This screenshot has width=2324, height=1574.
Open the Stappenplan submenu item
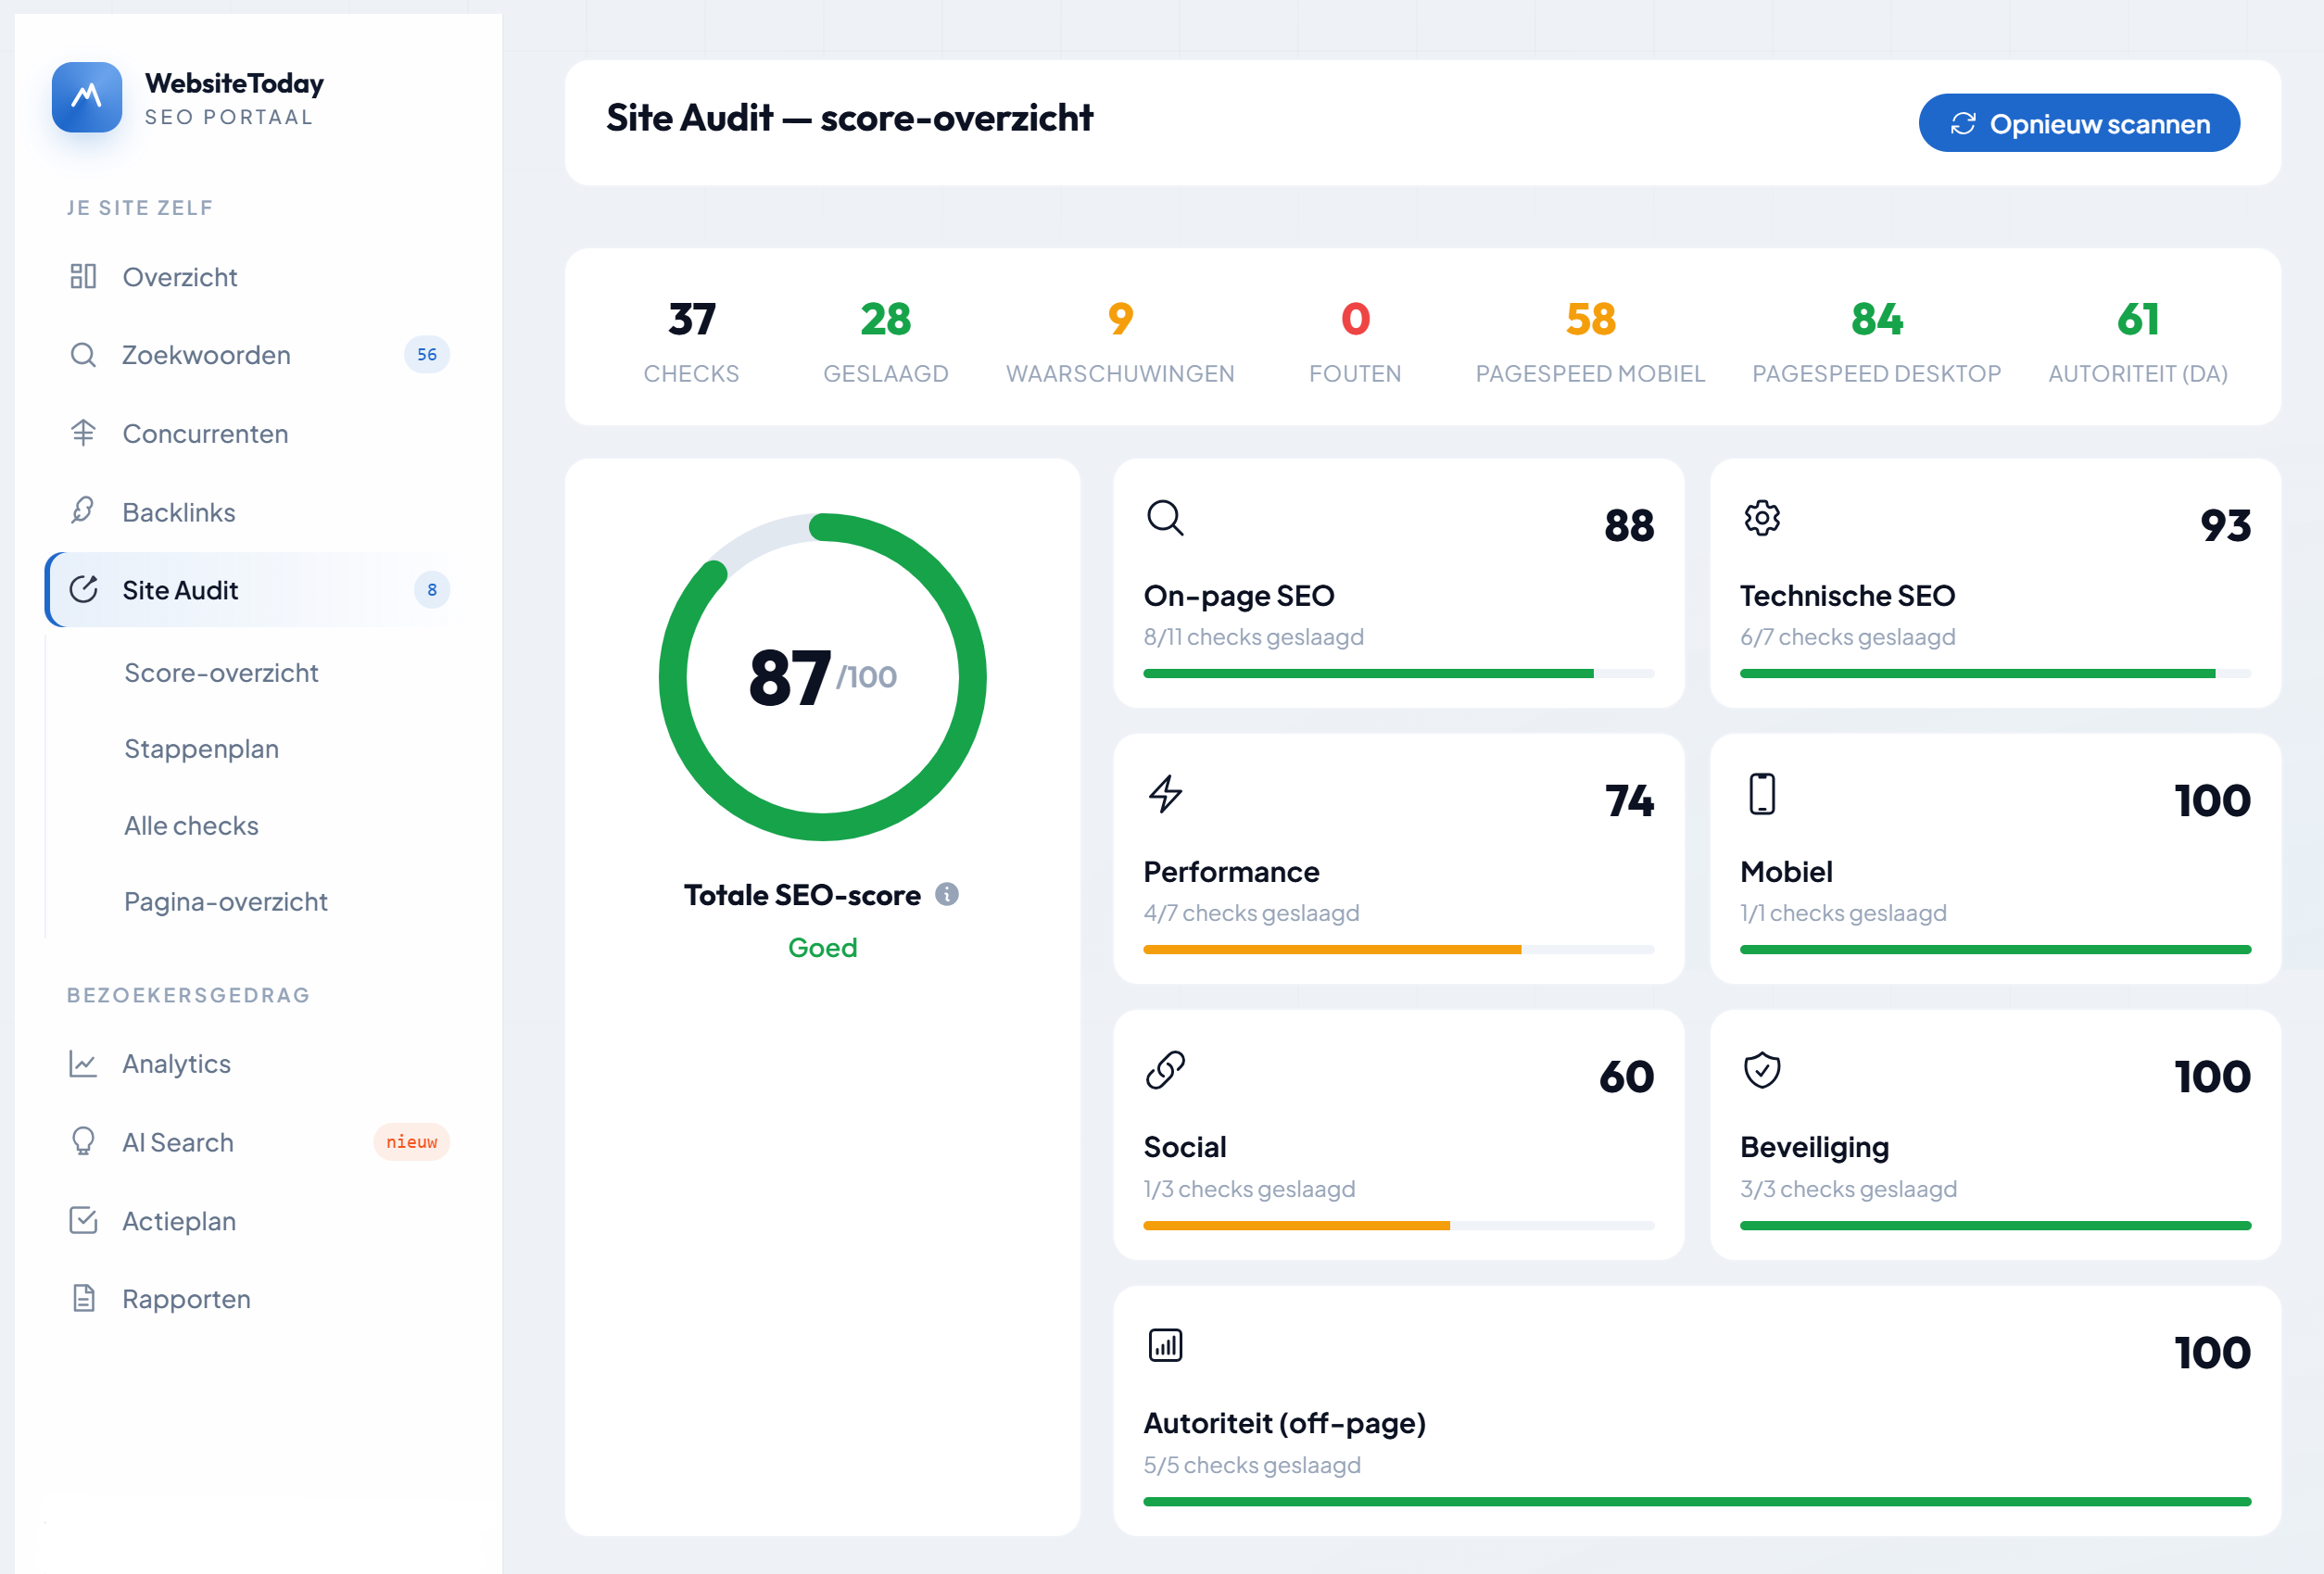click(201, 749)
